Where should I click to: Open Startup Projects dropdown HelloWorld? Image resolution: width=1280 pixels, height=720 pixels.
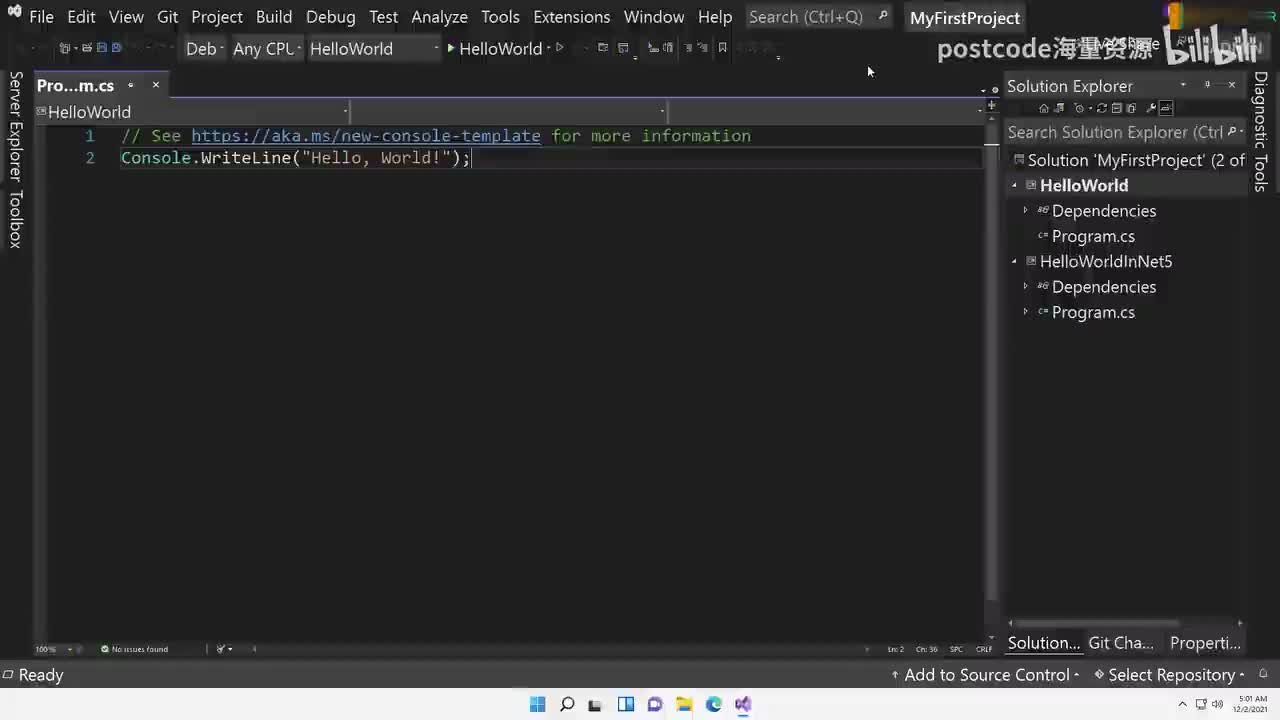coord(374,48)
